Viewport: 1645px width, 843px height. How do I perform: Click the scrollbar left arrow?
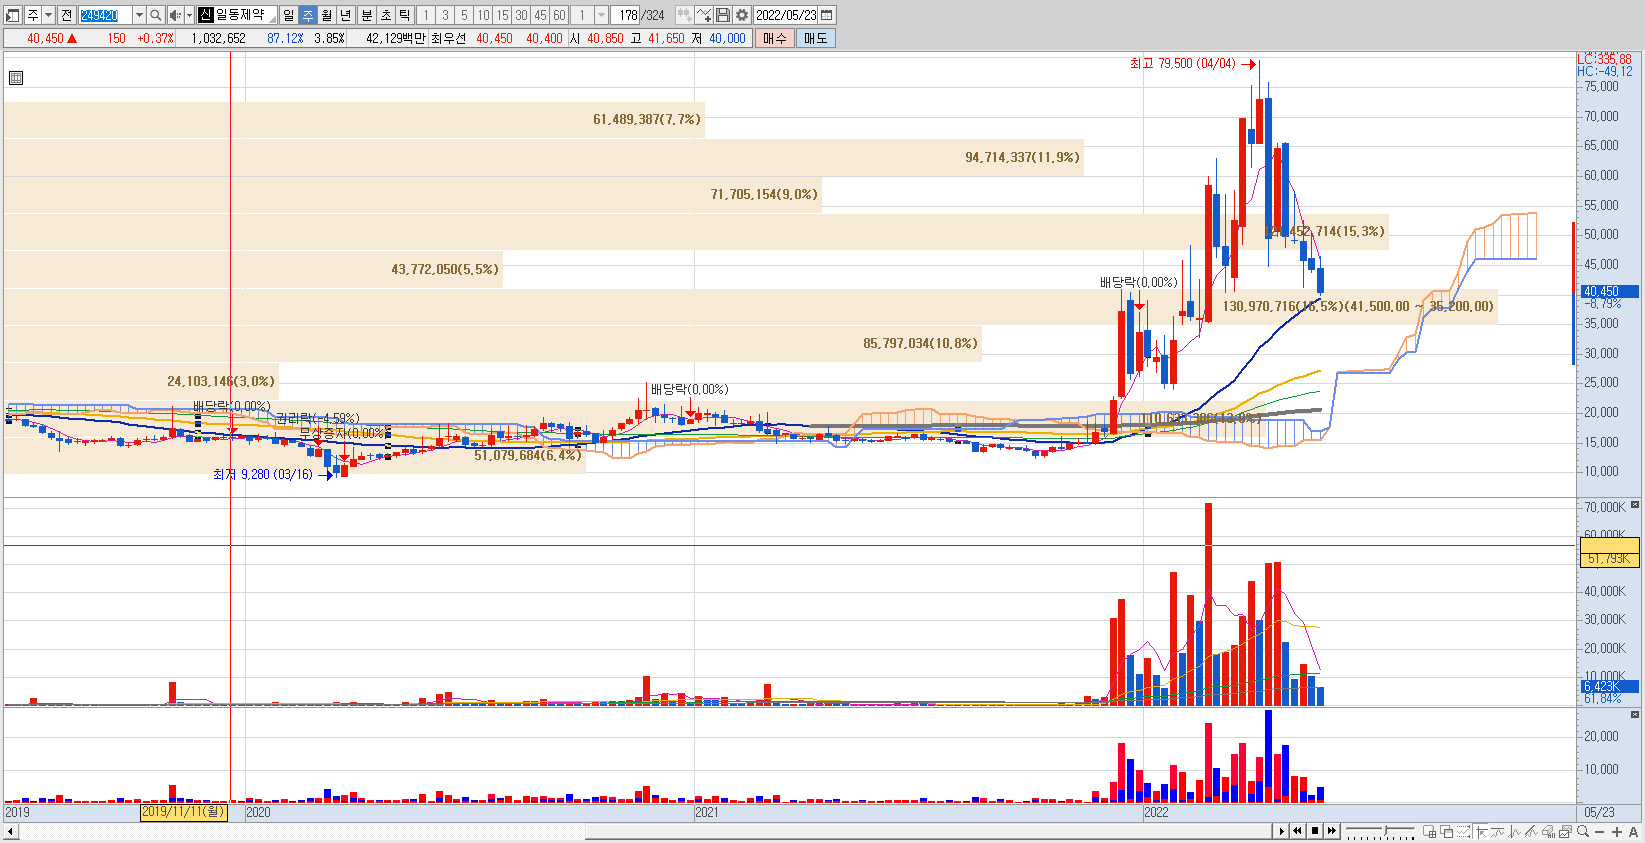pos(11,831)
